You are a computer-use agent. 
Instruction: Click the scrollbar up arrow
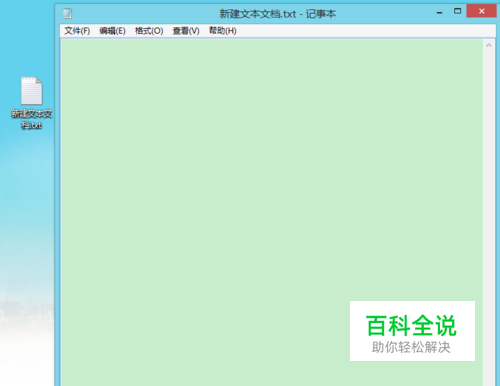[489, 45]
